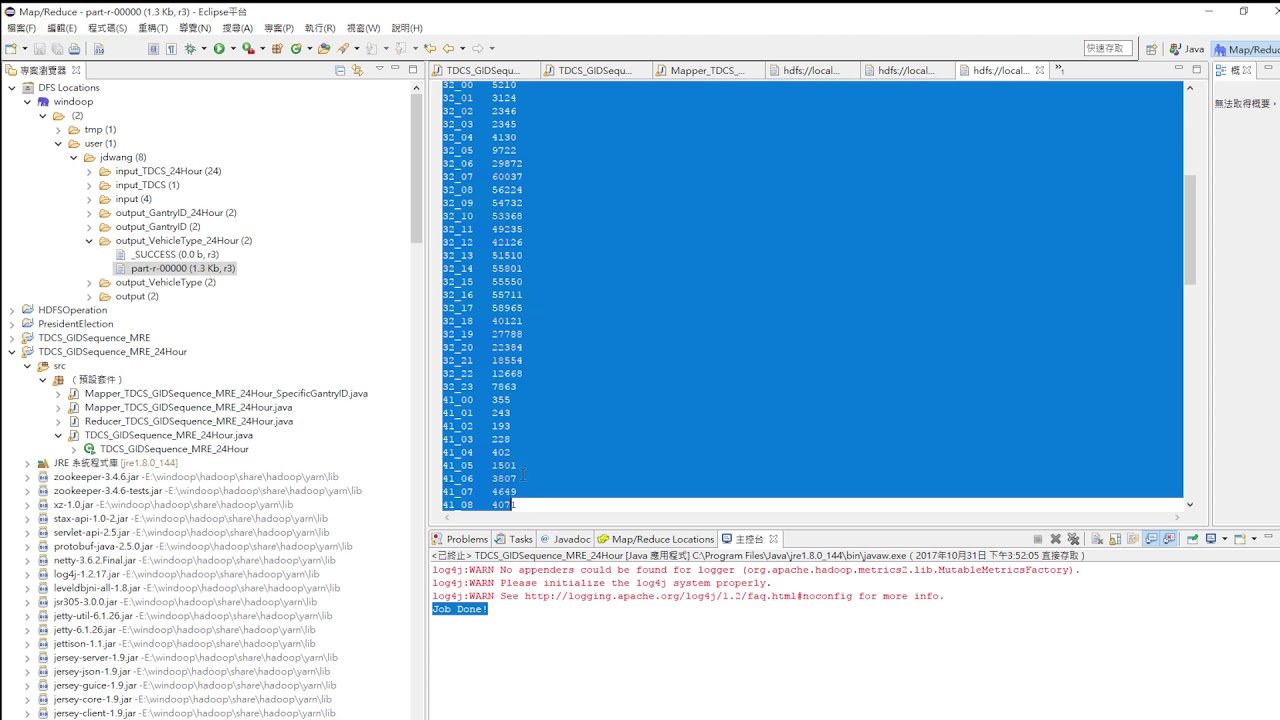Open the Mapper_TDCS_ editor tab
Screen dimensions: 1280x720
[x=708, y=70]
